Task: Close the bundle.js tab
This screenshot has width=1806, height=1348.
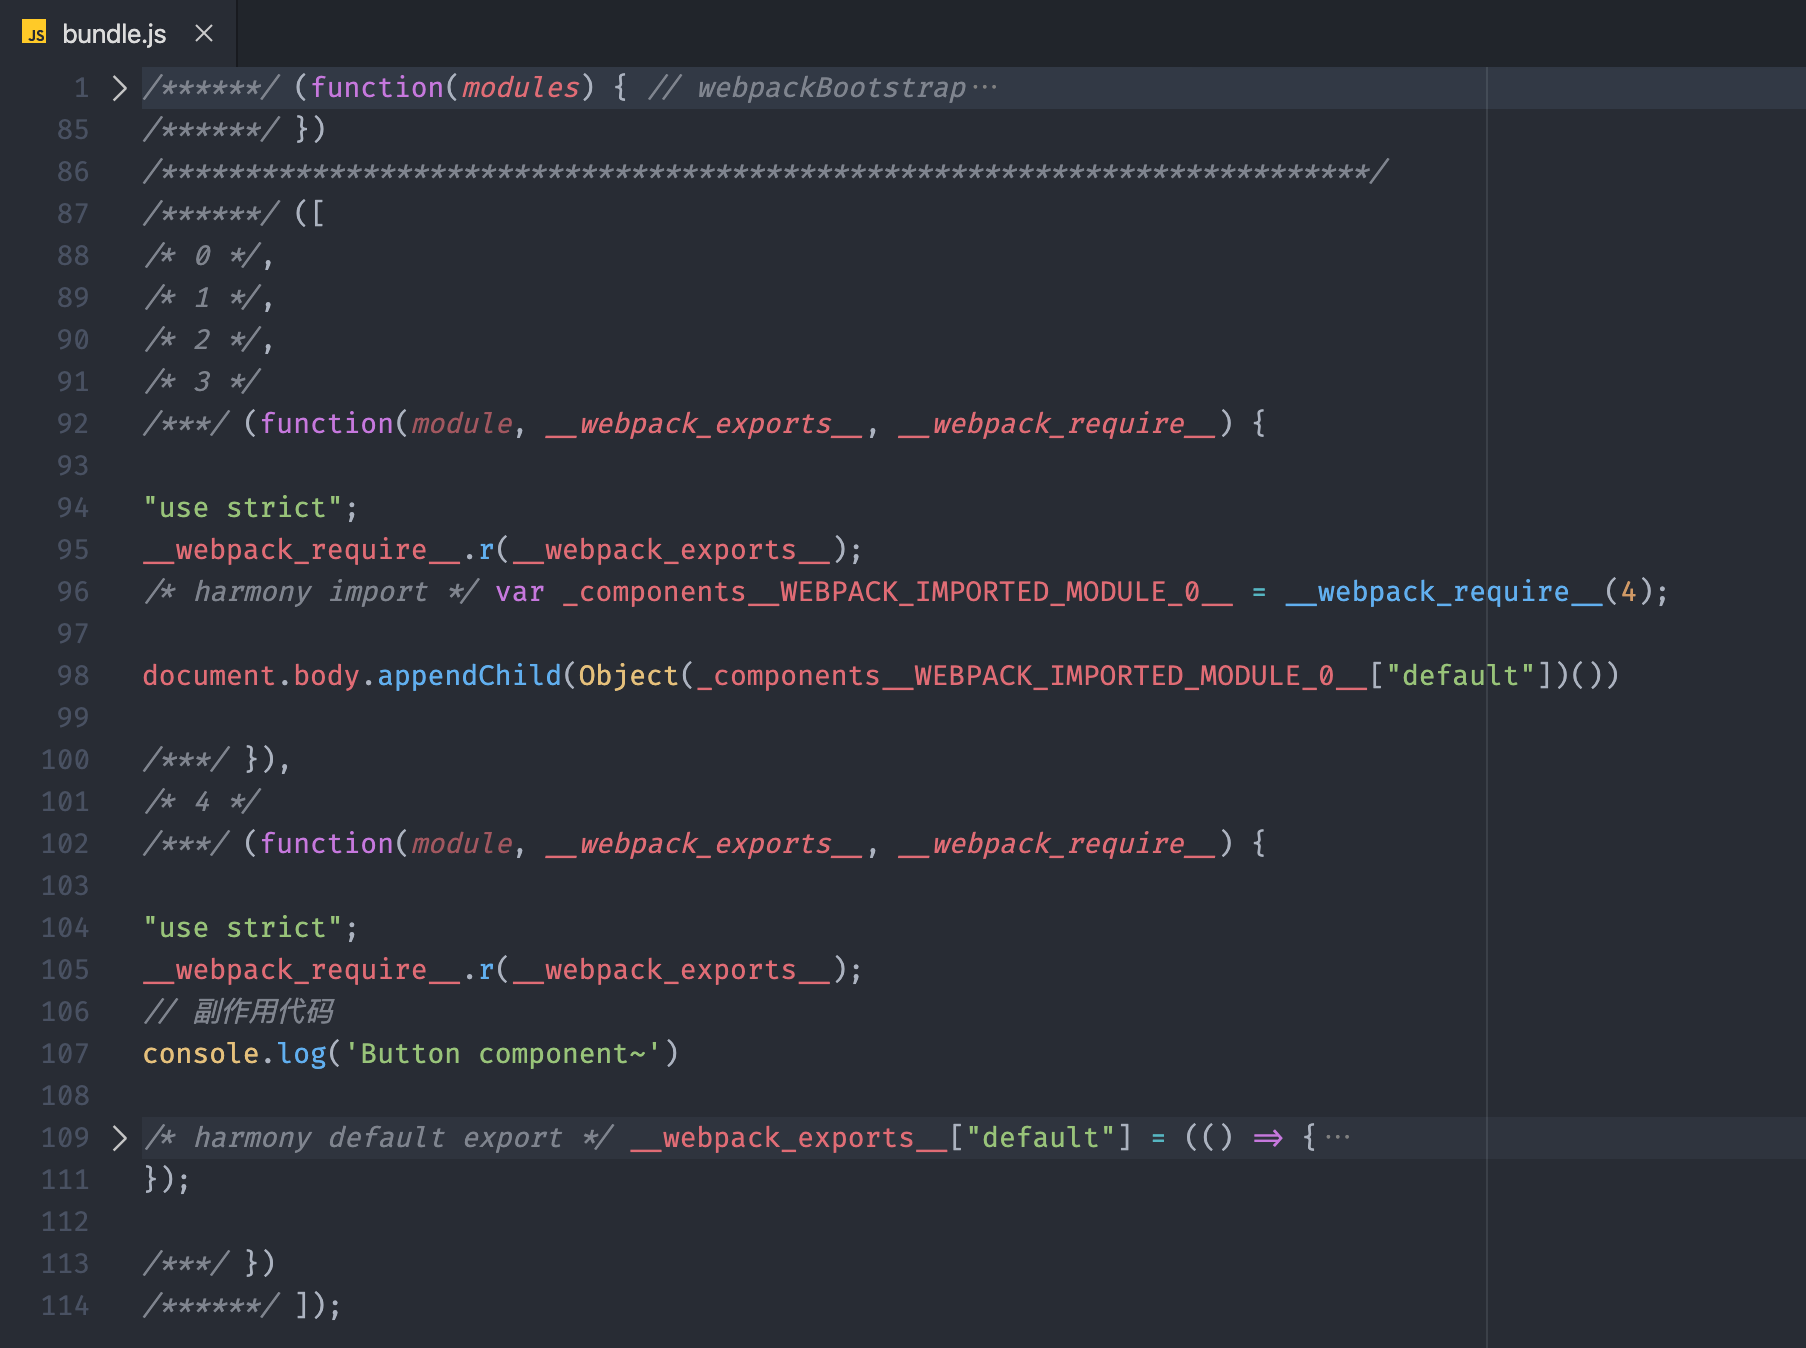Action: [x=204, y=34]
